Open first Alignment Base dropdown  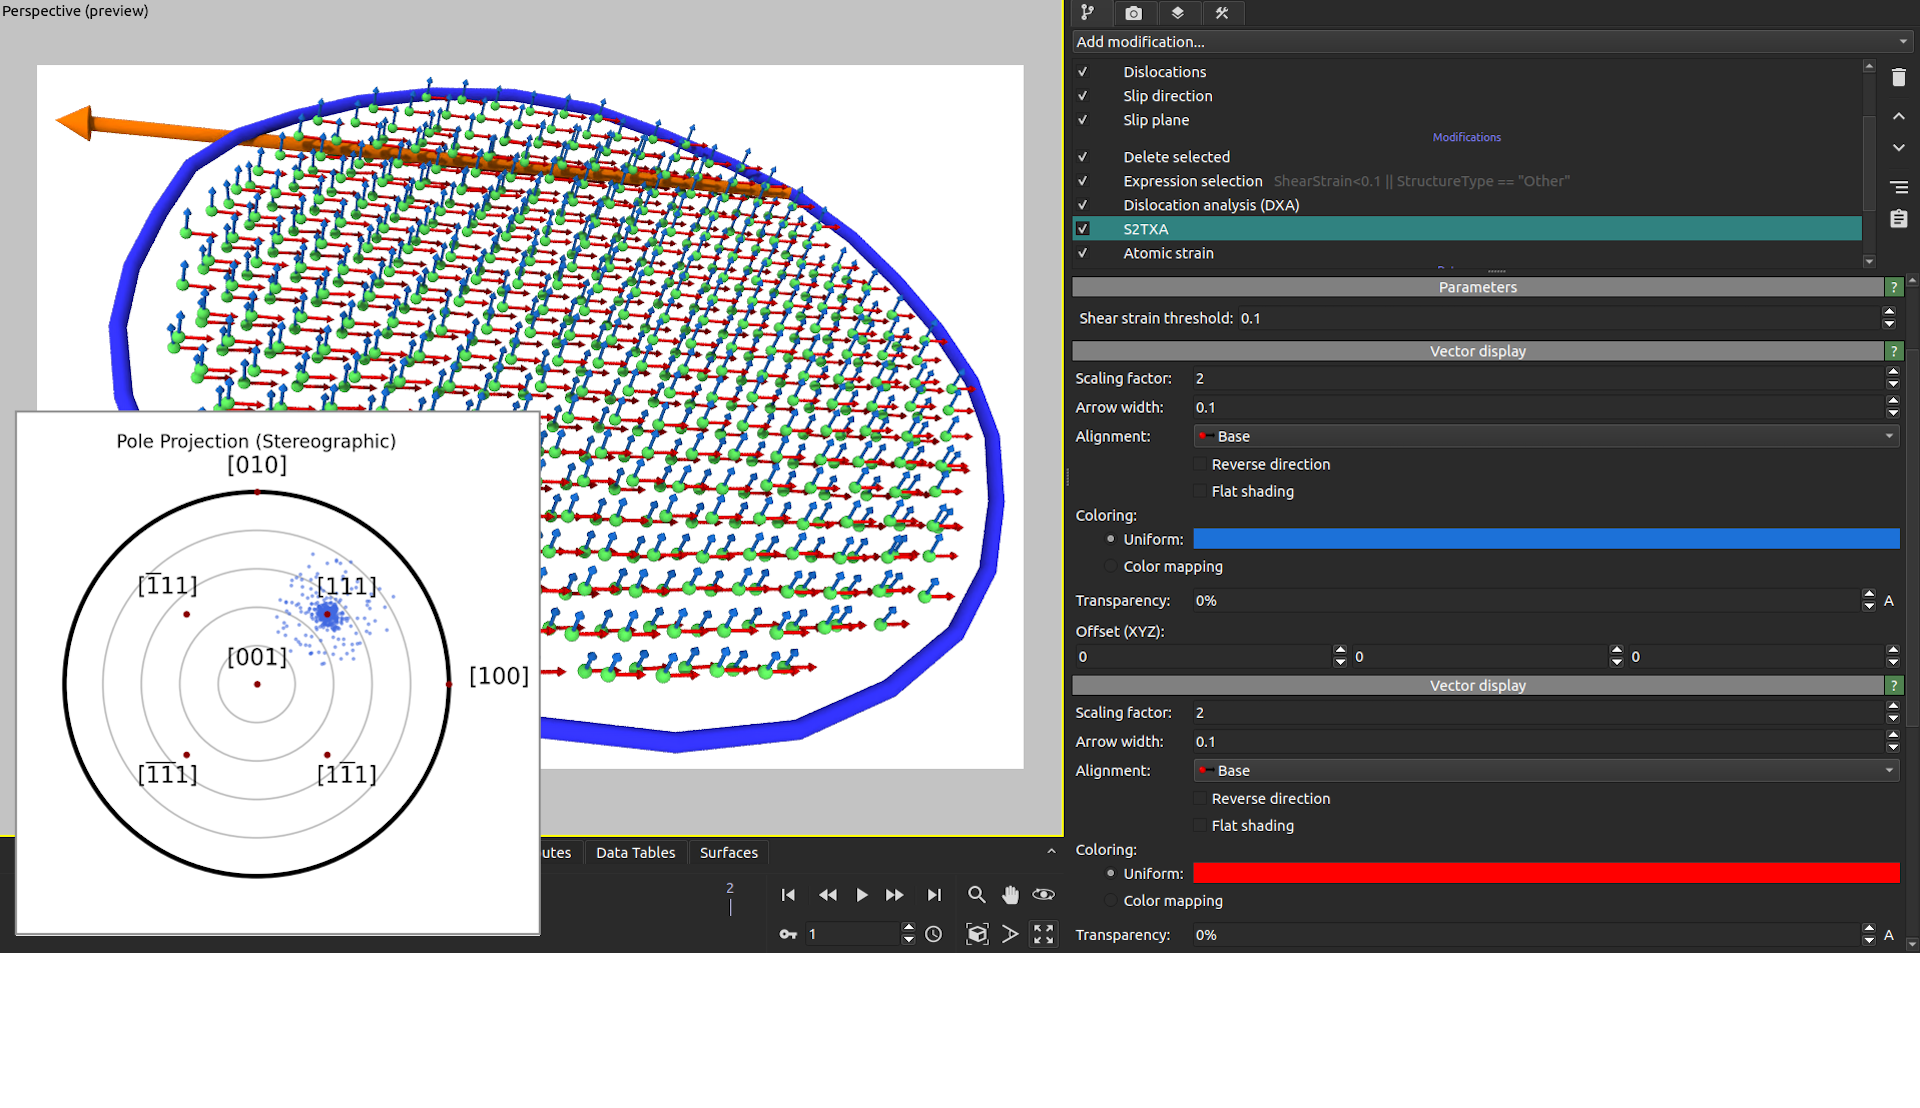[1545, 437]
